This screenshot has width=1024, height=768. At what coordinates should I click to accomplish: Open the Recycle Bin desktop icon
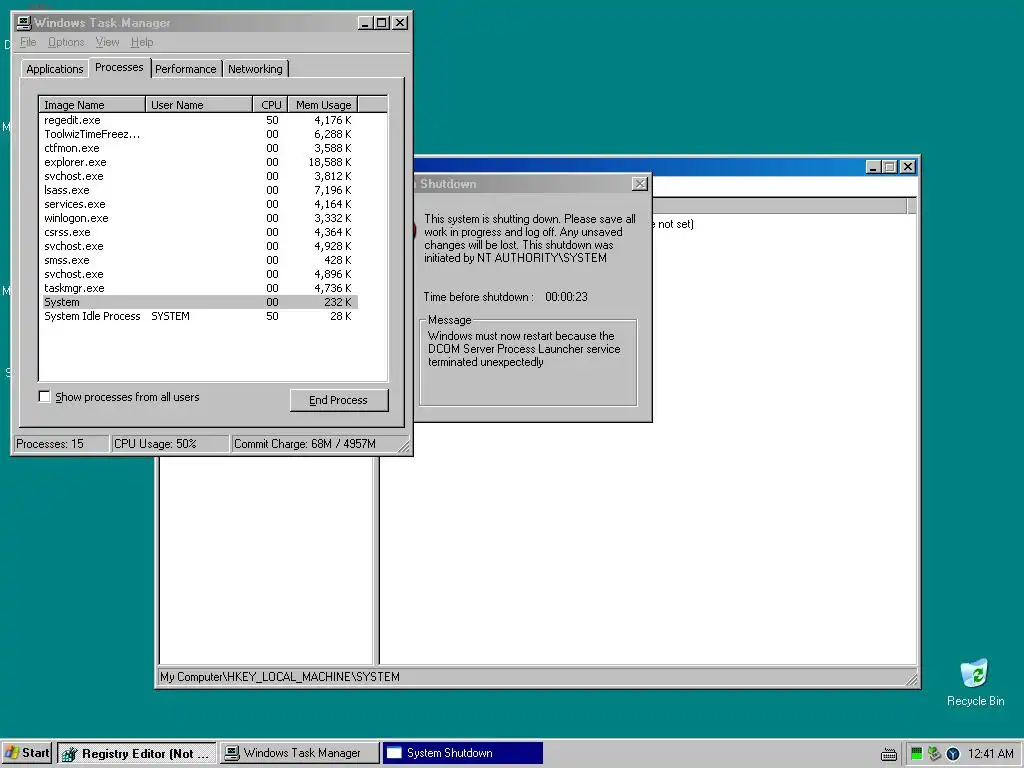click(x=975, y=682)
